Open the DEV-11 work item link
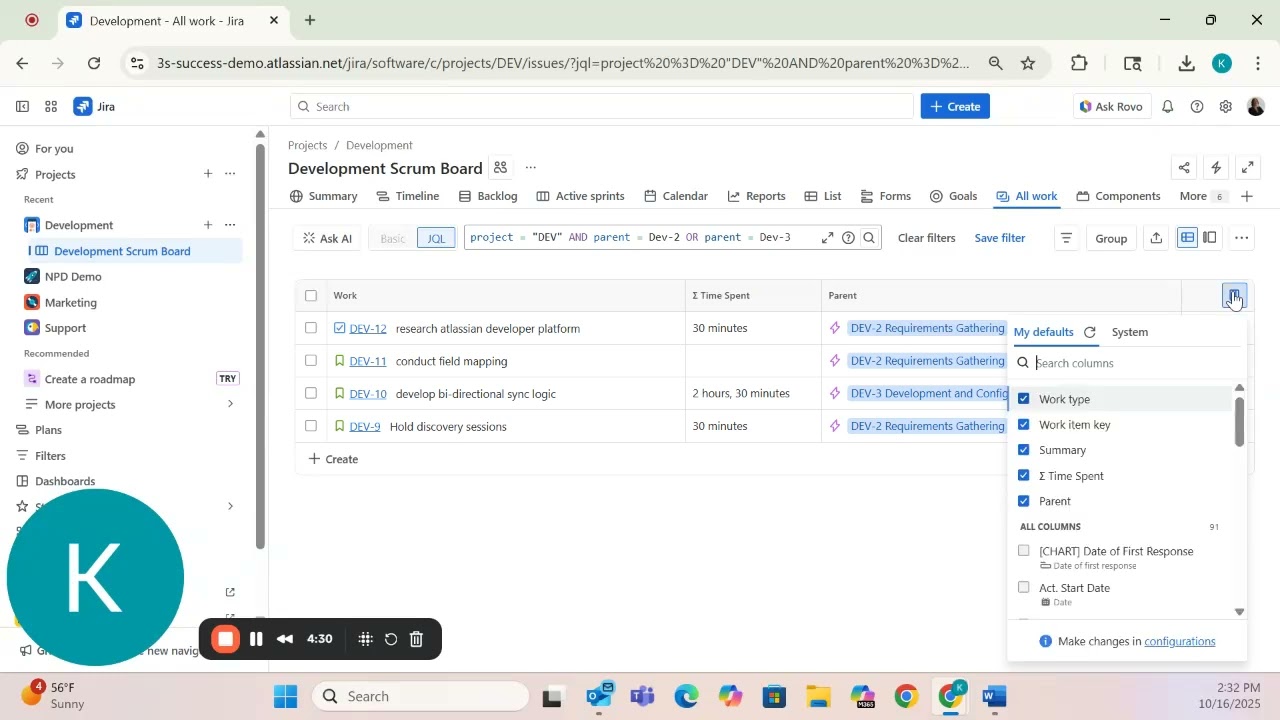The width and height of the screenshot is (1280, 720). pos(368,361)
